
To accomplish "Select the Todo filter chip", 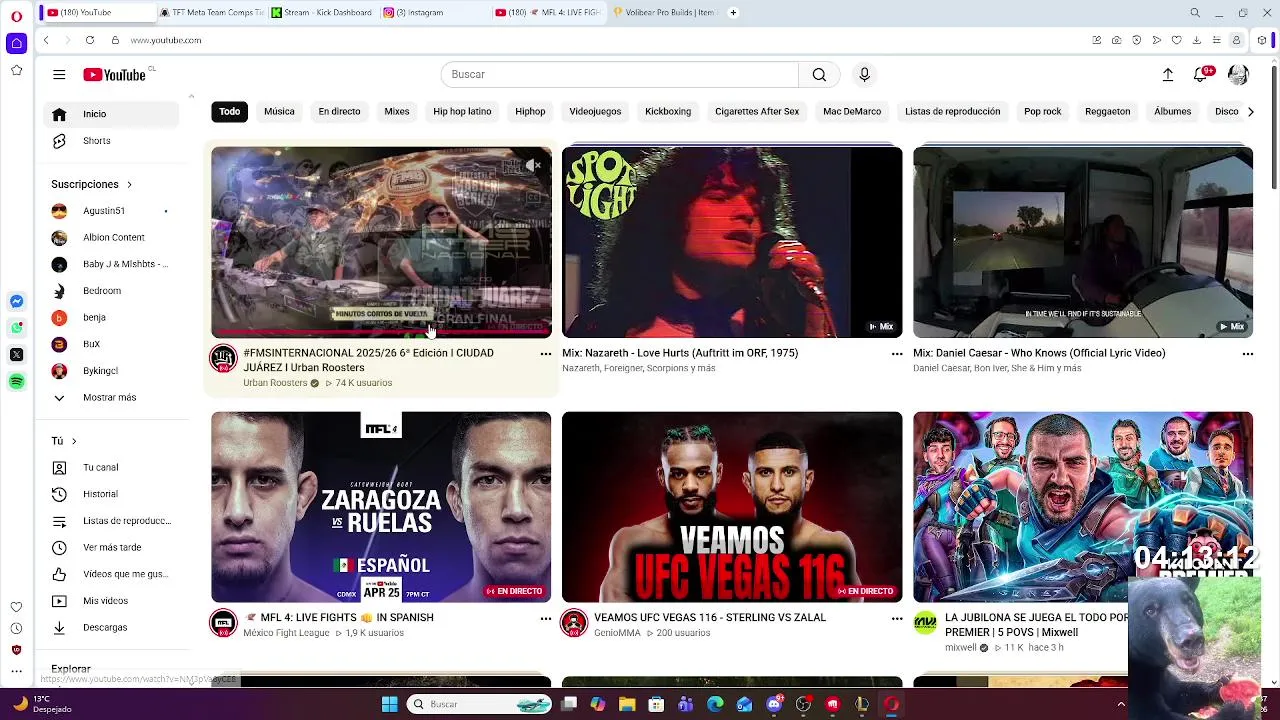I will pos(230,112).
